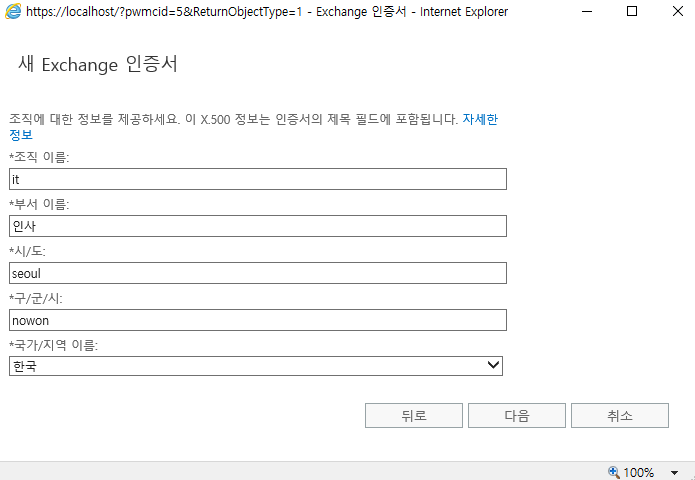Click the 부서 이름 input field

258,226
